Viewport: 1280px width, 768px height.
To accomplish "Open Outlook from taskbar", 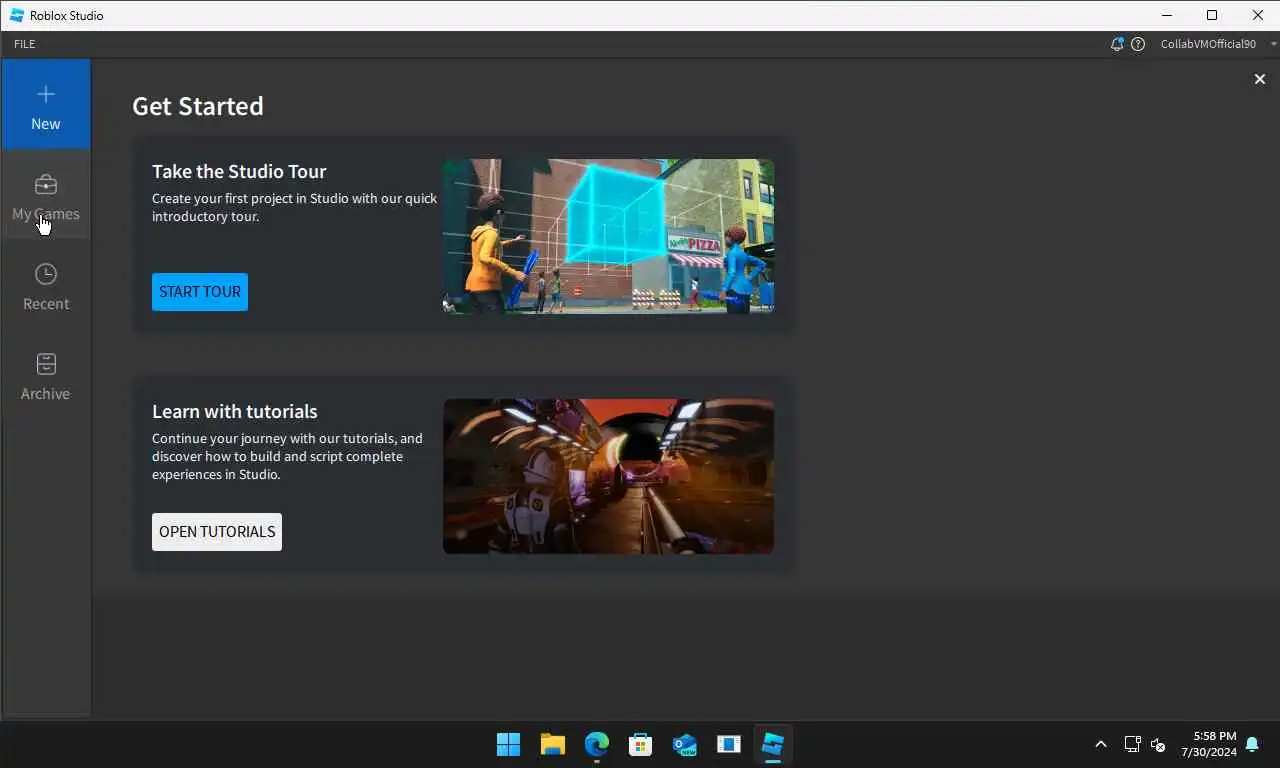I will tap(684, 744).
